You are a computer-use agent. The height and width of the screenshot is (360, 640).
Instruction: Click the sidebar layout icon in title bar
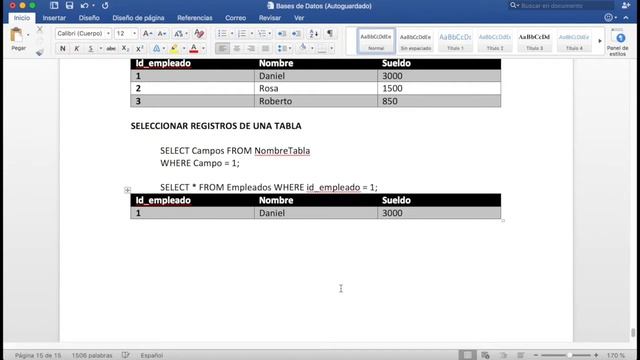54,6
